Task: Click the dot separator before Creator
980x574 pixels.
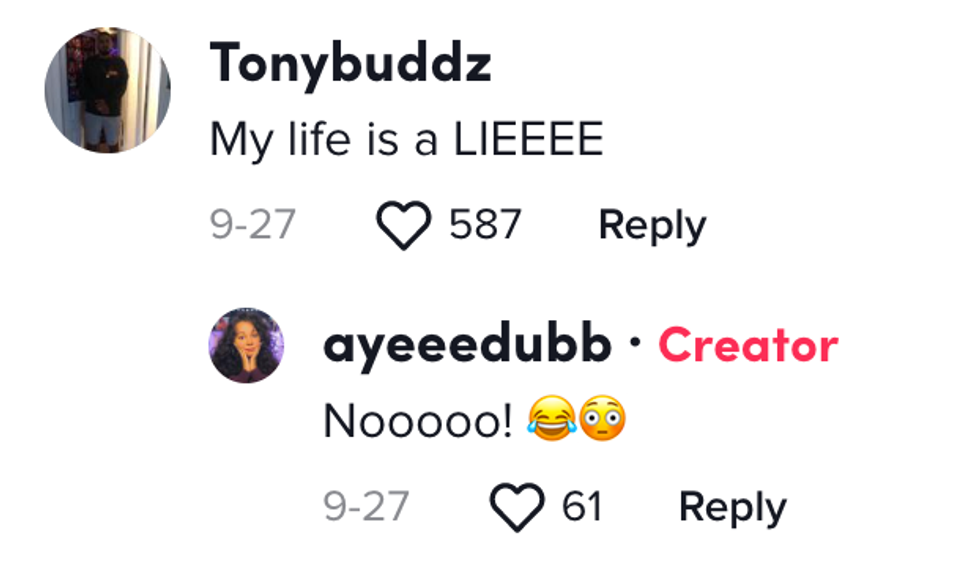Action: click(x=634, y=344)
